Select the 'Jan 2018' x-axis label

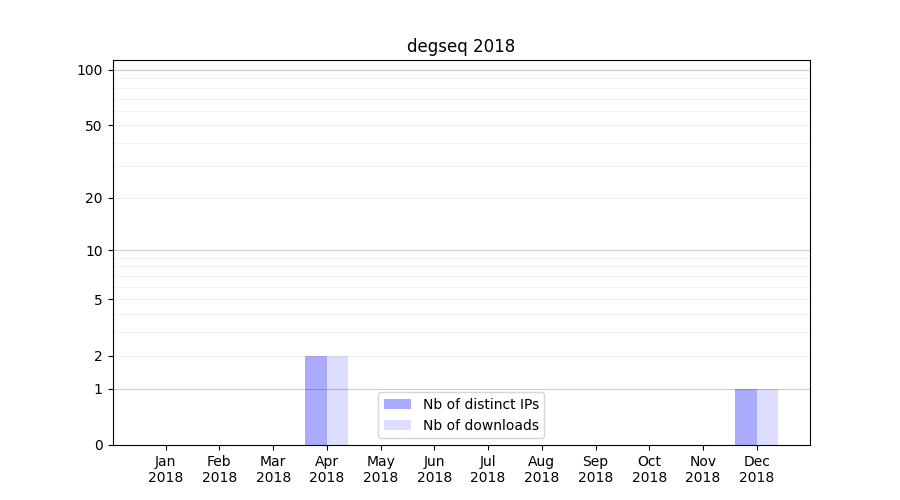pos(166,469)
